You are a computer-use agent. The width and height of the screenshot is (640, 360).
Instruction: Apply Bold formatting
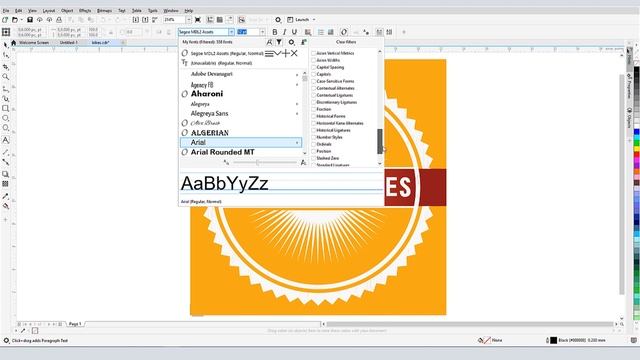275,32
